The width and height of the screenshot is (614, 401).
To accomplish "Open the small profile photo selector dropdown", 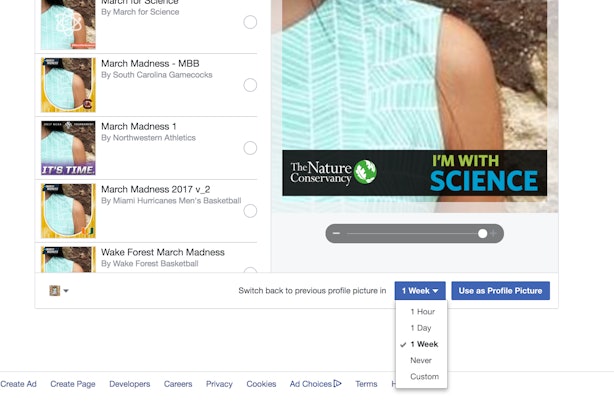I will coord(59,291).
